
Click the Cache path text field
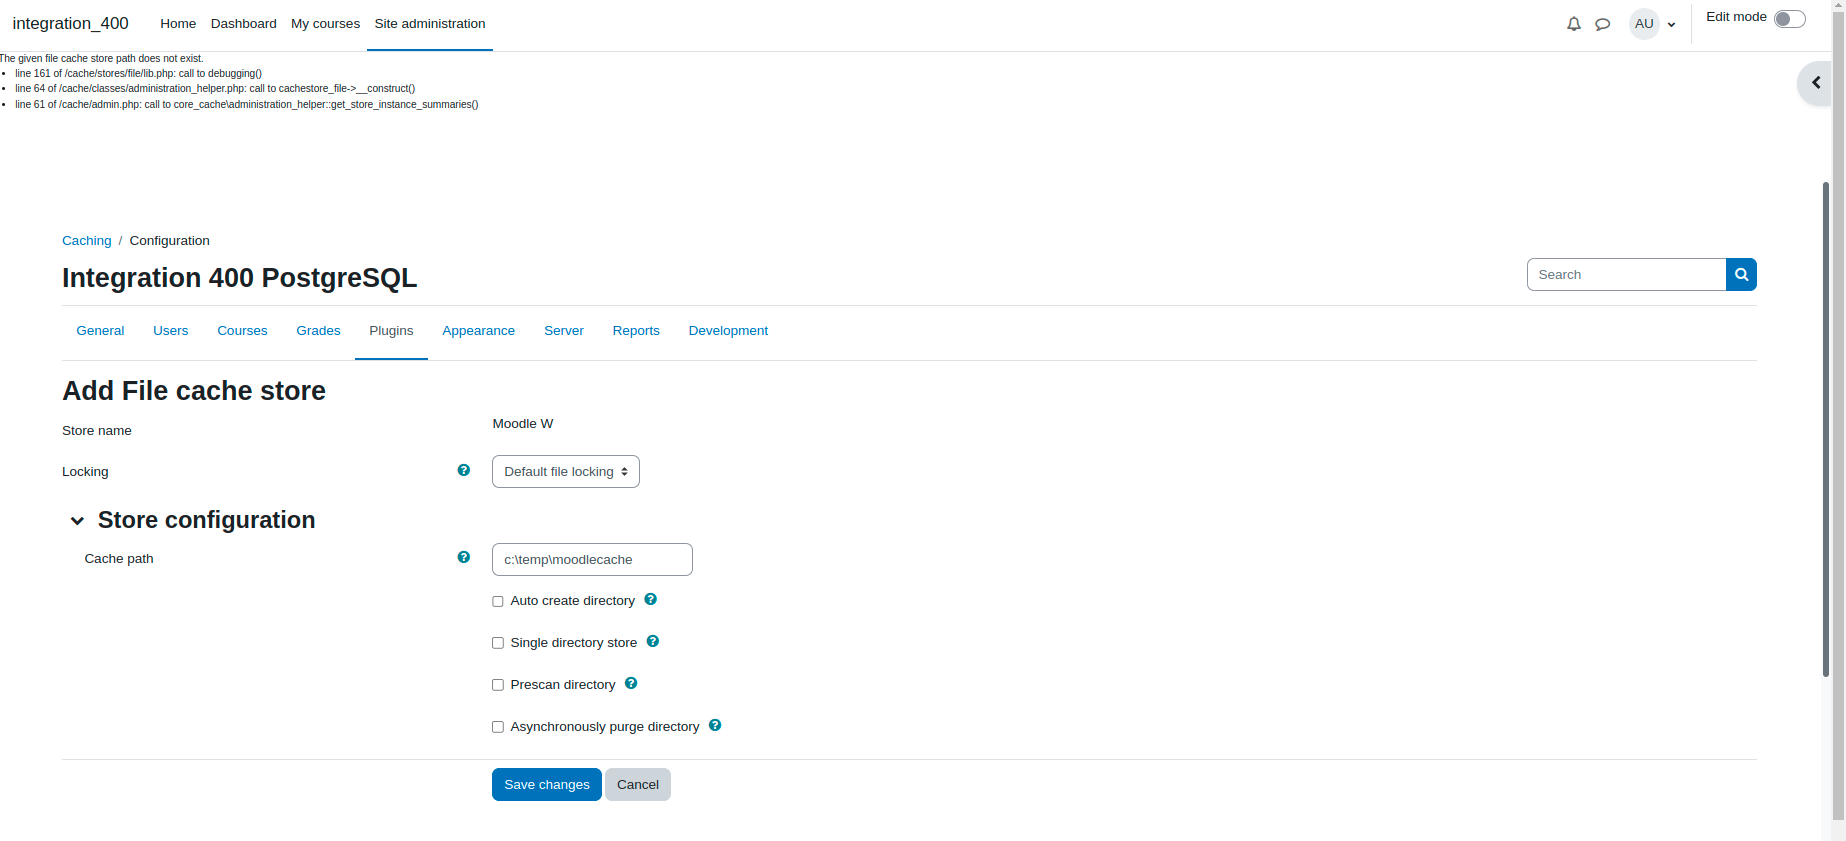pyautogui.click(x=592, y=560)
